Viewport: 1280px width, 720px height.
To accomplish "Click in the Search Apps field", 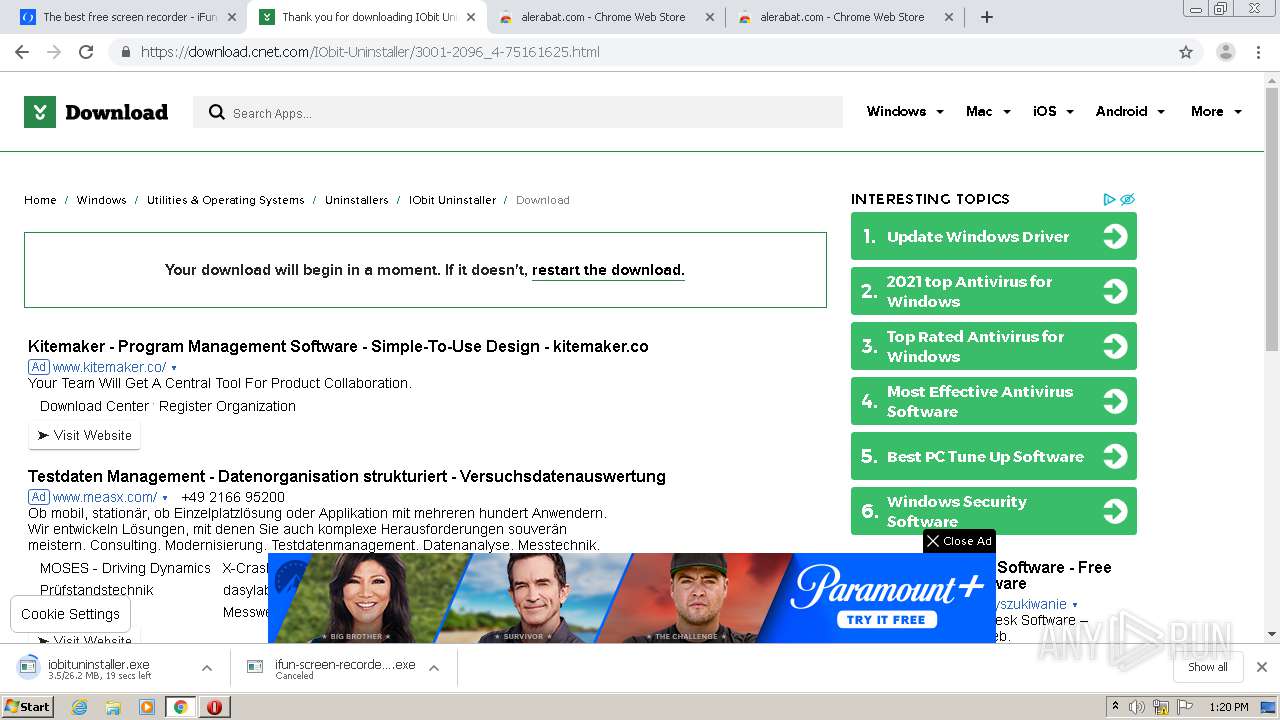I will [x=518, y=112].
